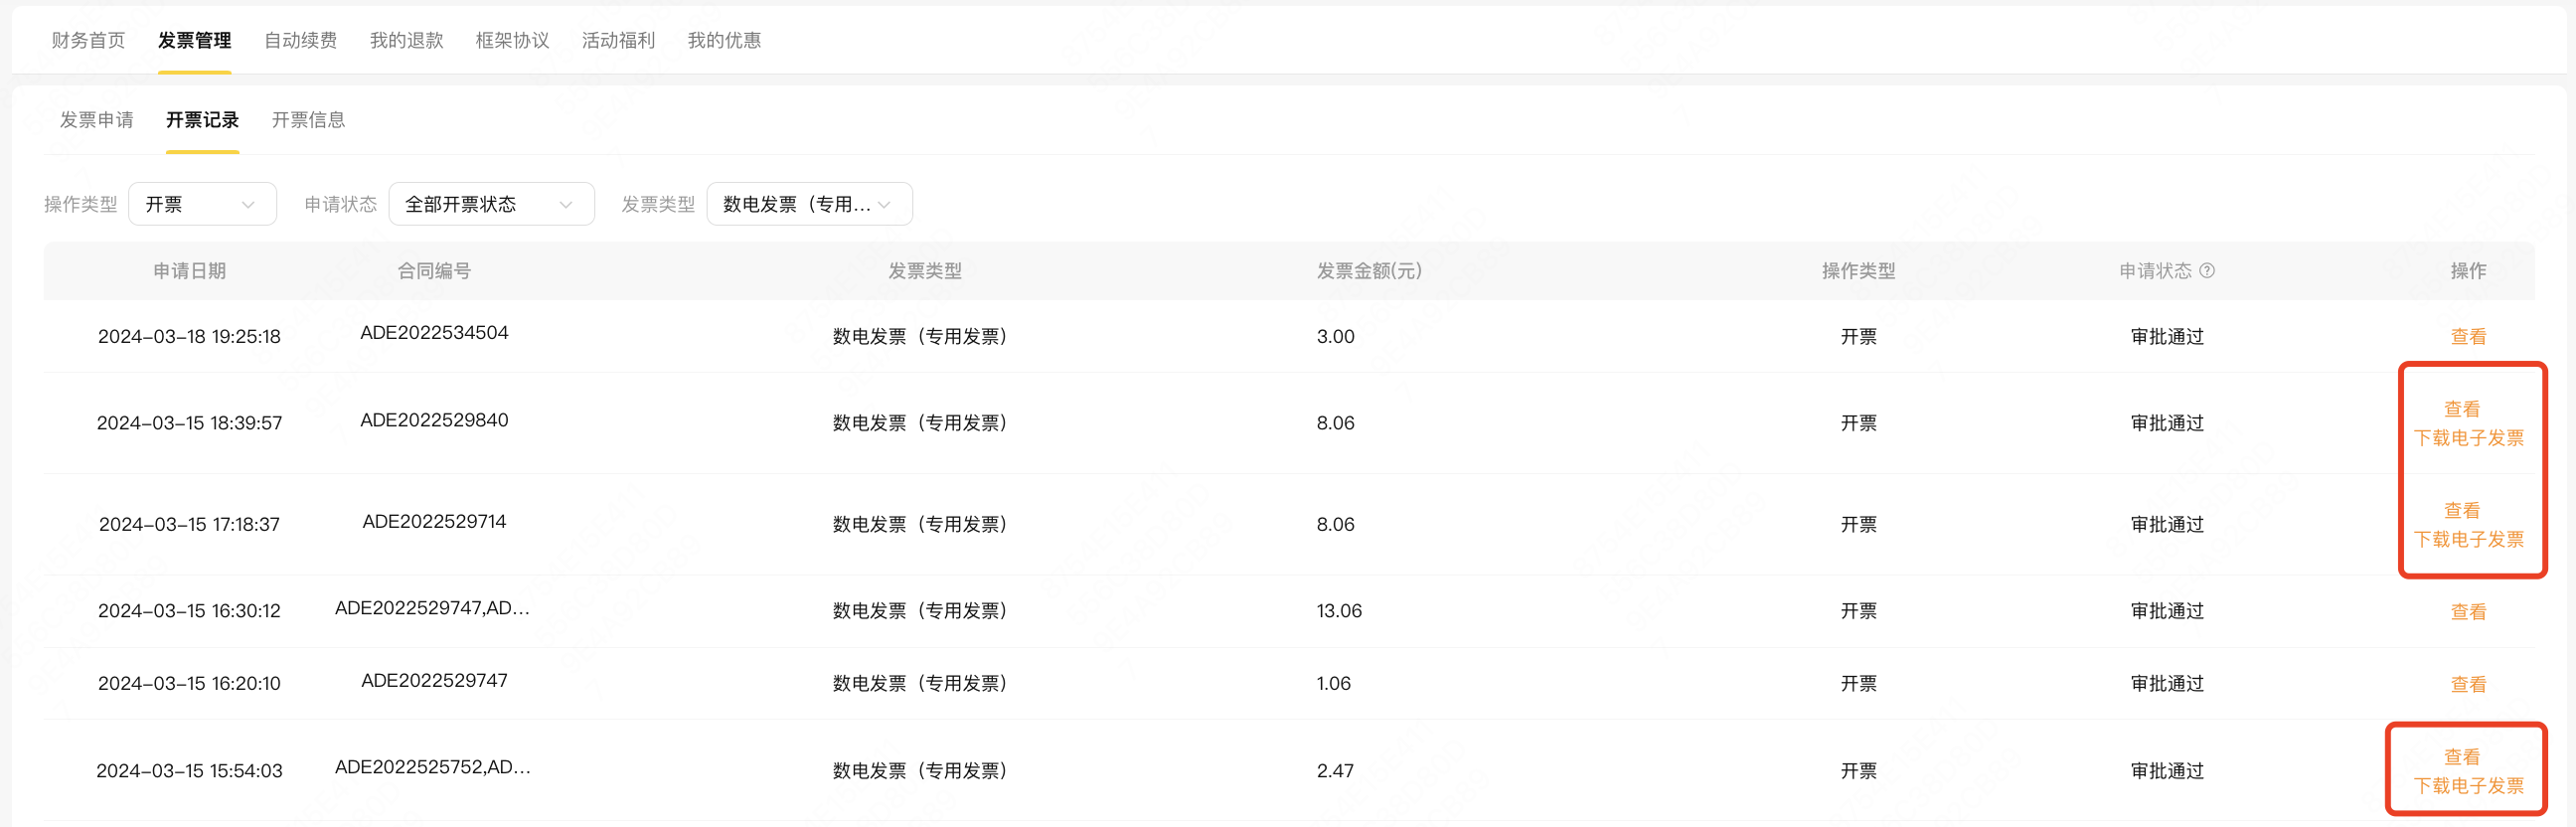Viewport: 2576px width, 827px height.
Task: Click amount 3.00 in the first row
Action: 1335,337
